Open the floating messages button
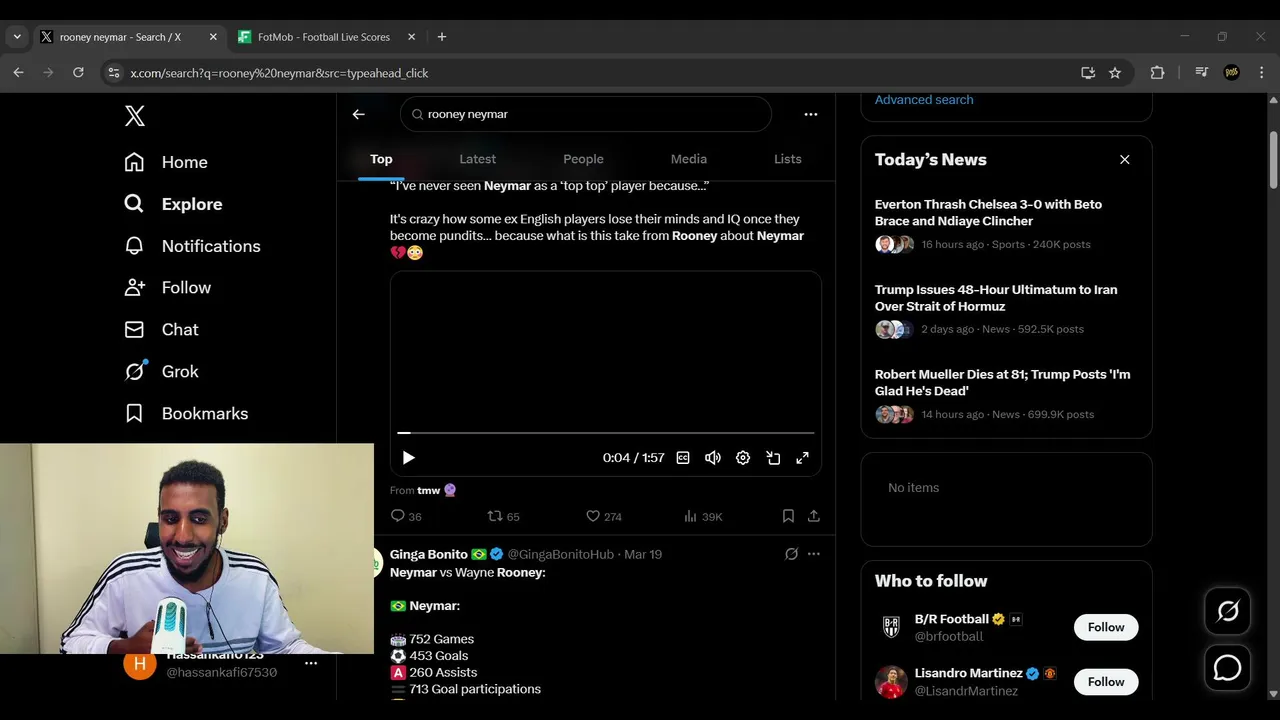The image size is (1280, 720). [x=1228, y=668]
